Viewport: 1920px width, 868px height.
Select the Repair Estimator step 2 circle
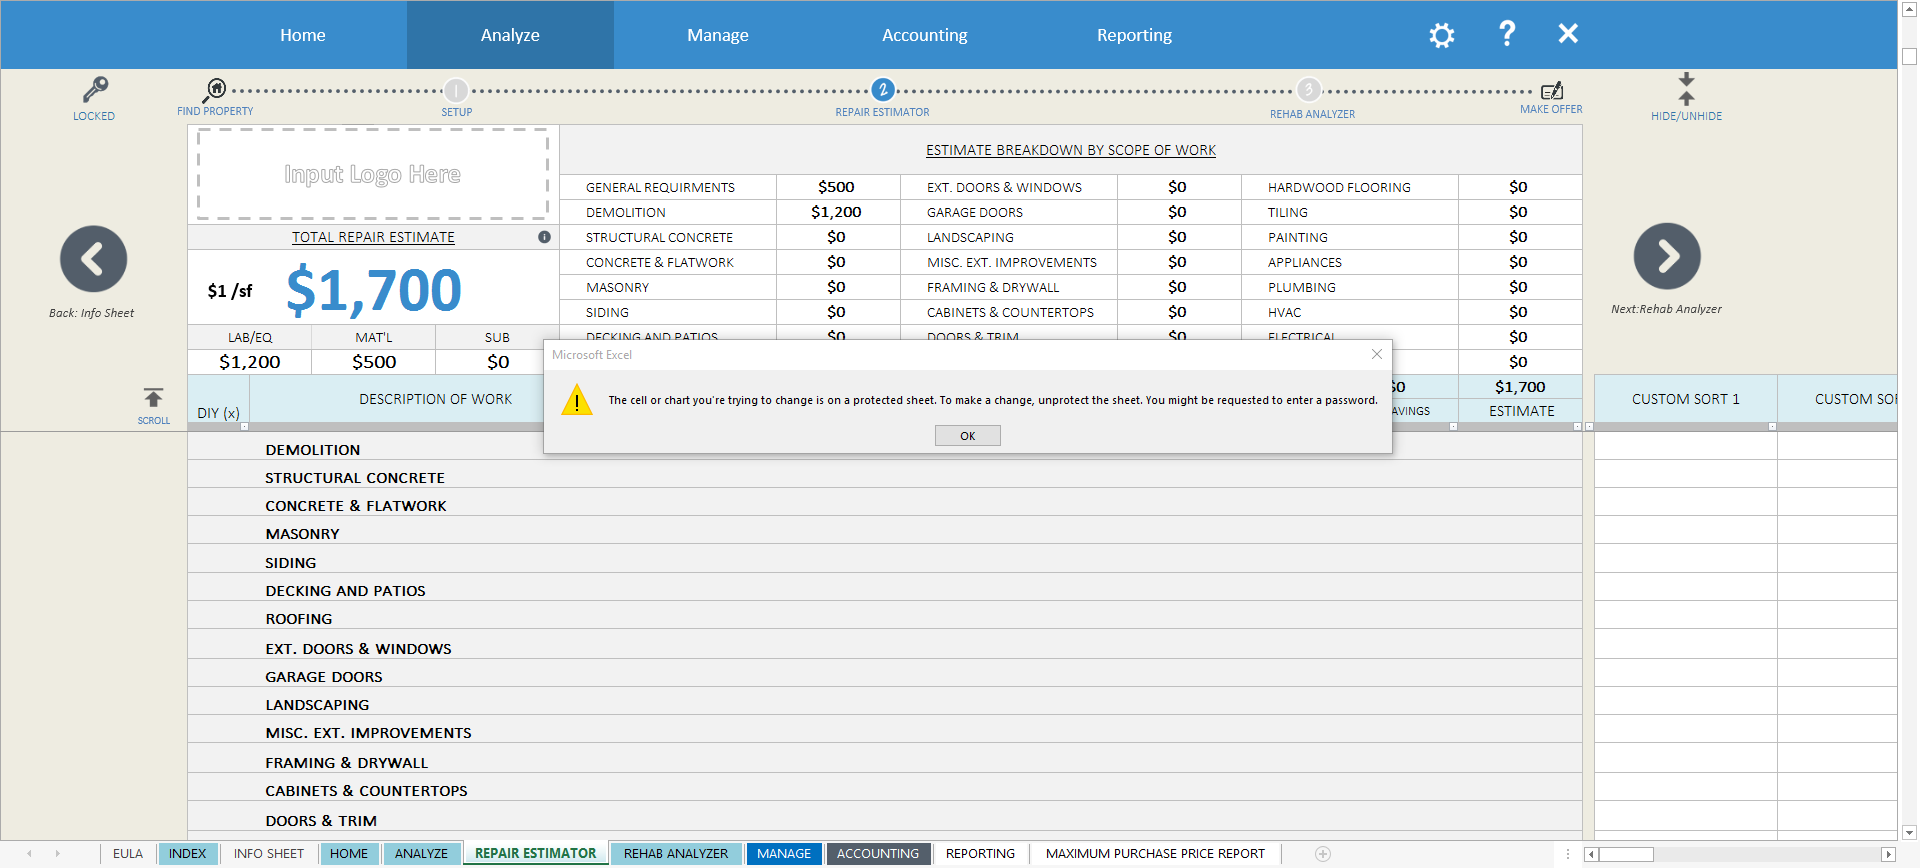tap(882, 90)
